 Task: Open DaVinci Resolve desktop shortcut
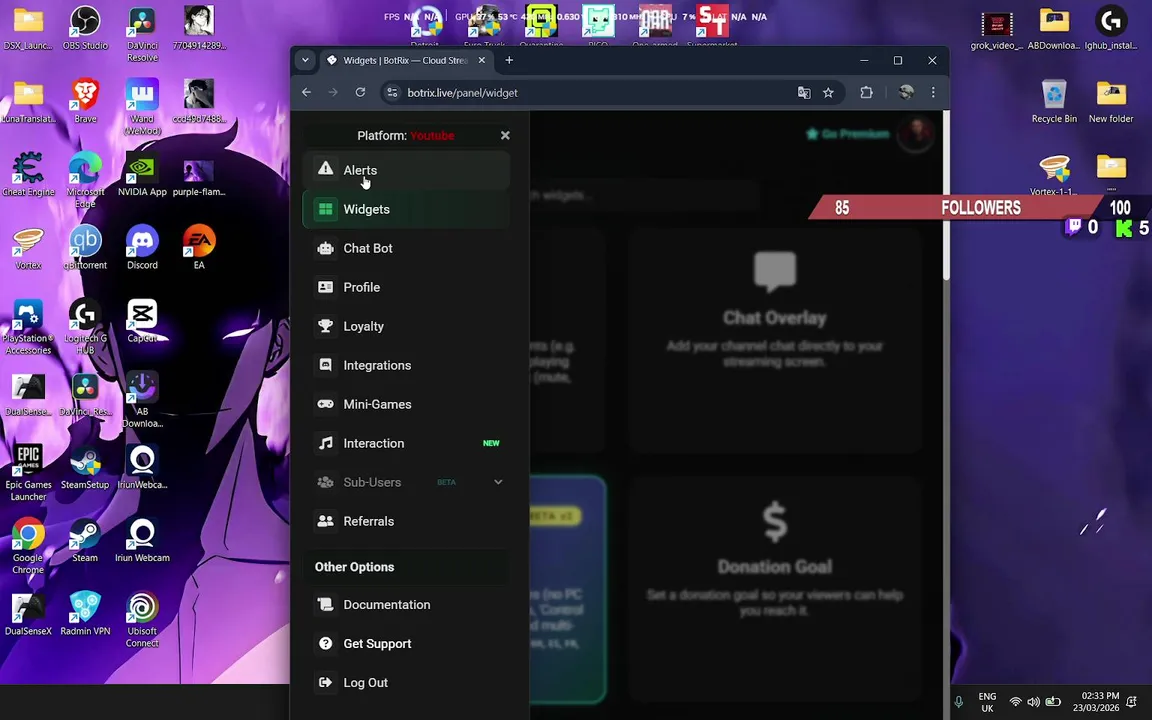pyautogui.click(x=142, y=34)
